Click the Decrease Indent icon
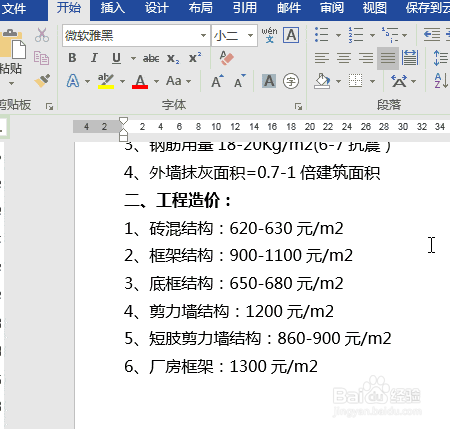450x429 pixels. click(432, 35)
